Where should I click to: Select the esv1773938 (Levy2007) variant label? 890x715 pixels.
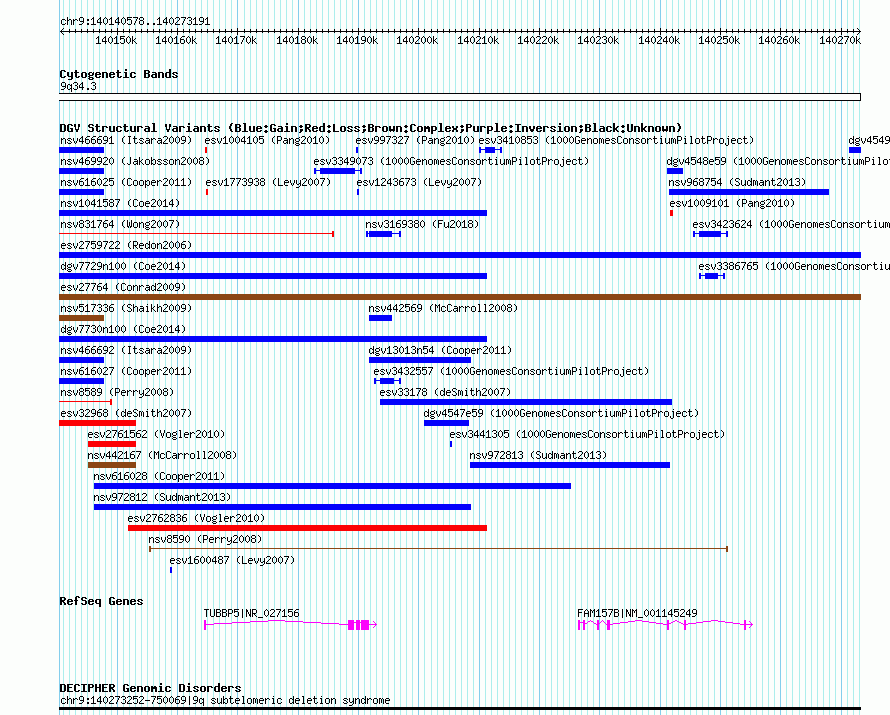pos(268,182)
